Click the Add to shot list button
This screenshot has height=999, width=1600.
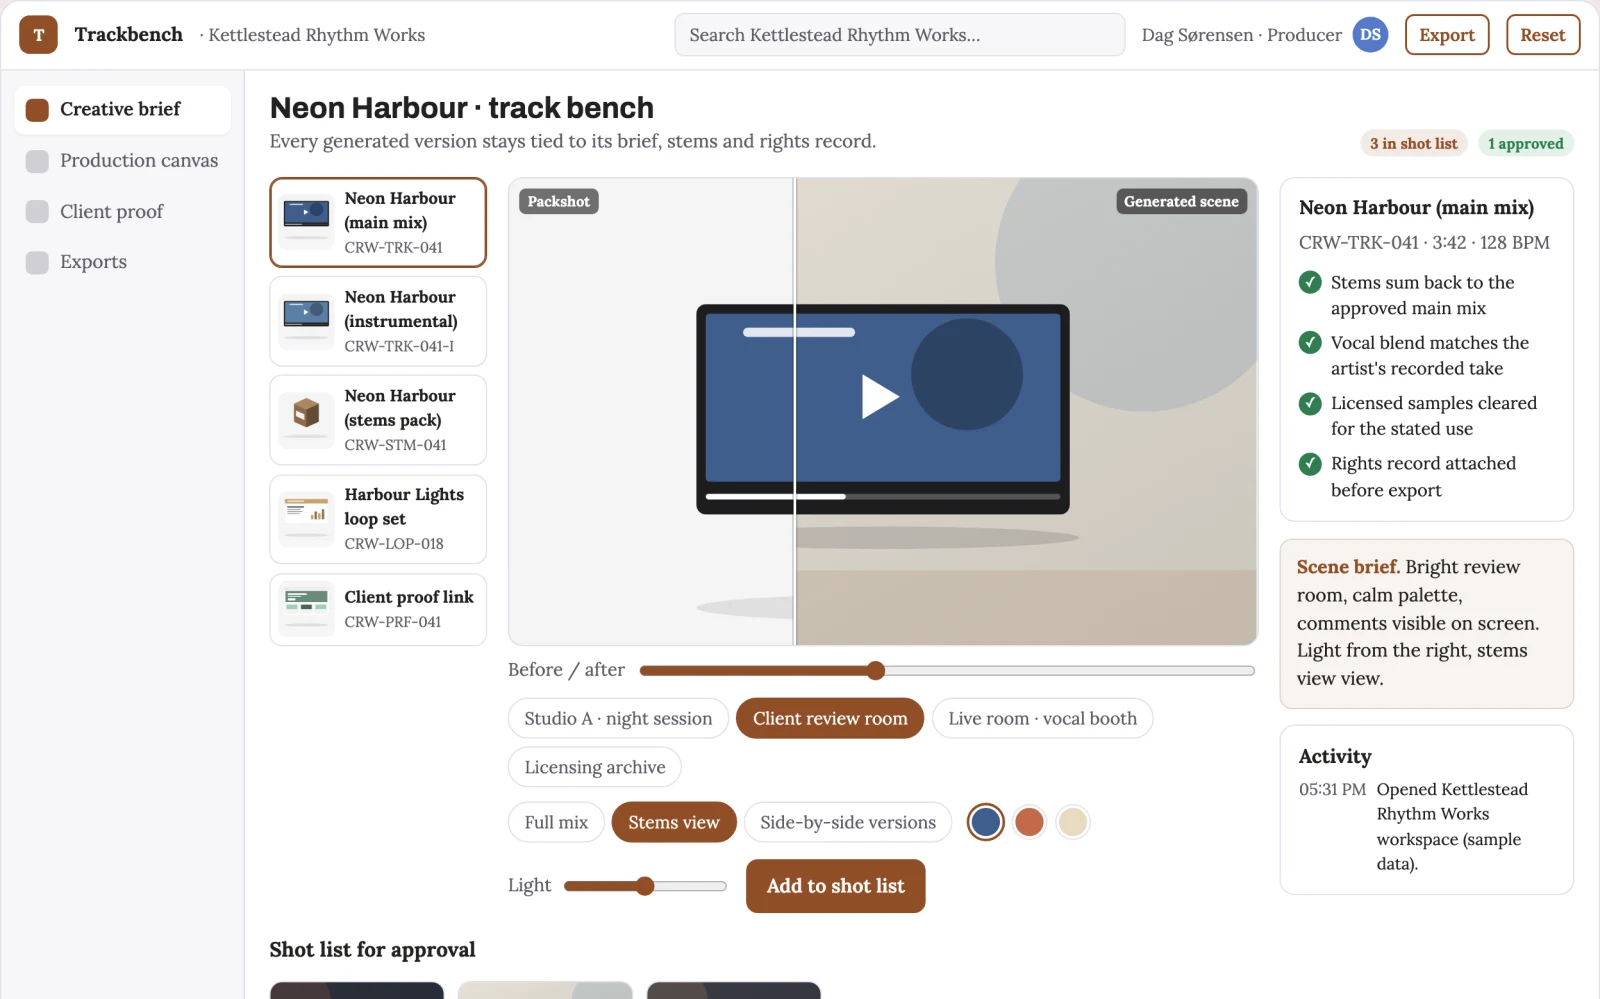click(836, 886)
